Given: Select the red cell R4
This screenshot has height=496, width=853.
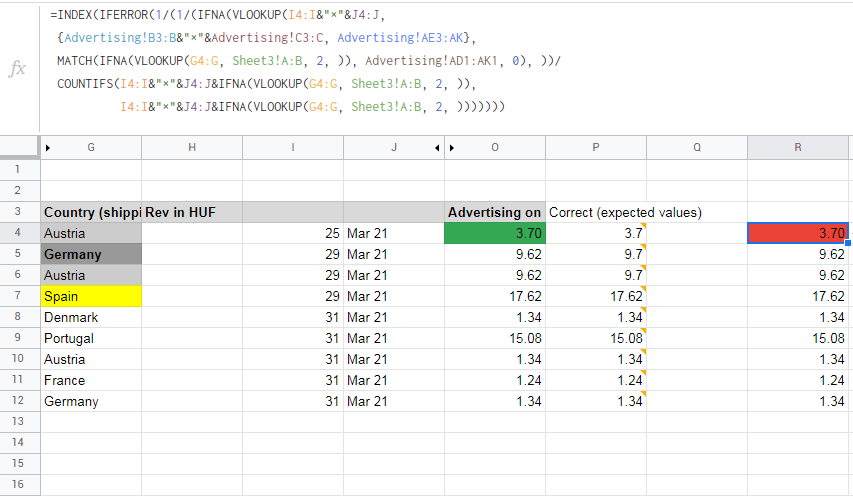Looking at the screenshot, I should click(x=798, y=233).
